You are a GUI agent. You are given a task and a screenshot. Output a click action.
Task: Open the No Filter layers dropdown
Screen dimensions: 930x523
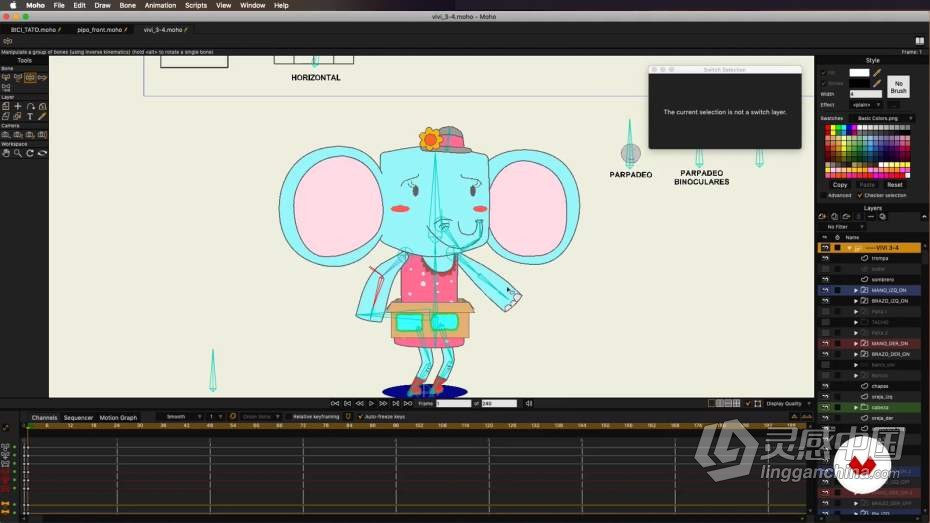pyautogui.click(x=843, y=227)
